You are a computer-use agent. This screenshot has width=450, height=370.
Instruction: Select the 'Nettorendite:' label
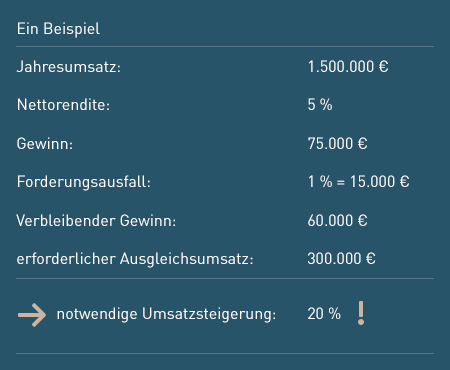point(63,105)
